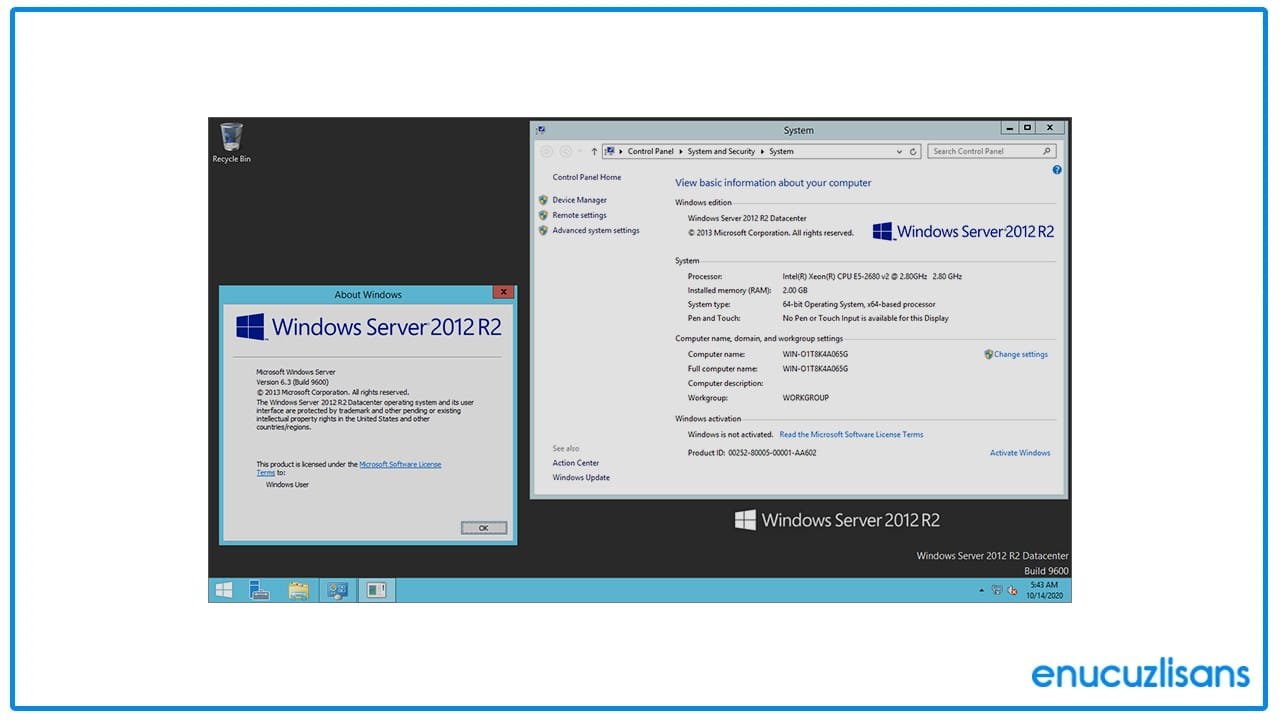Select the About Windows taskbar icon
The width and height of the screenshot is (1280, 720).
(376, 590)
